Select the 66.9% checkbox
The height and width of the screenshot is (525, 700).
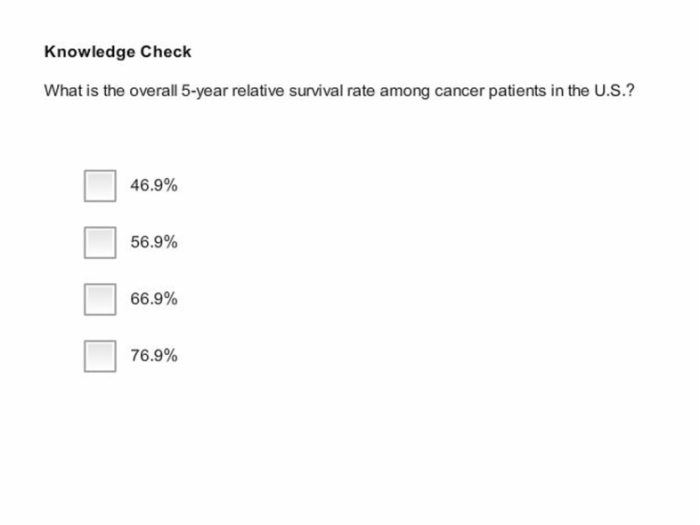click(x=100, y=299)
